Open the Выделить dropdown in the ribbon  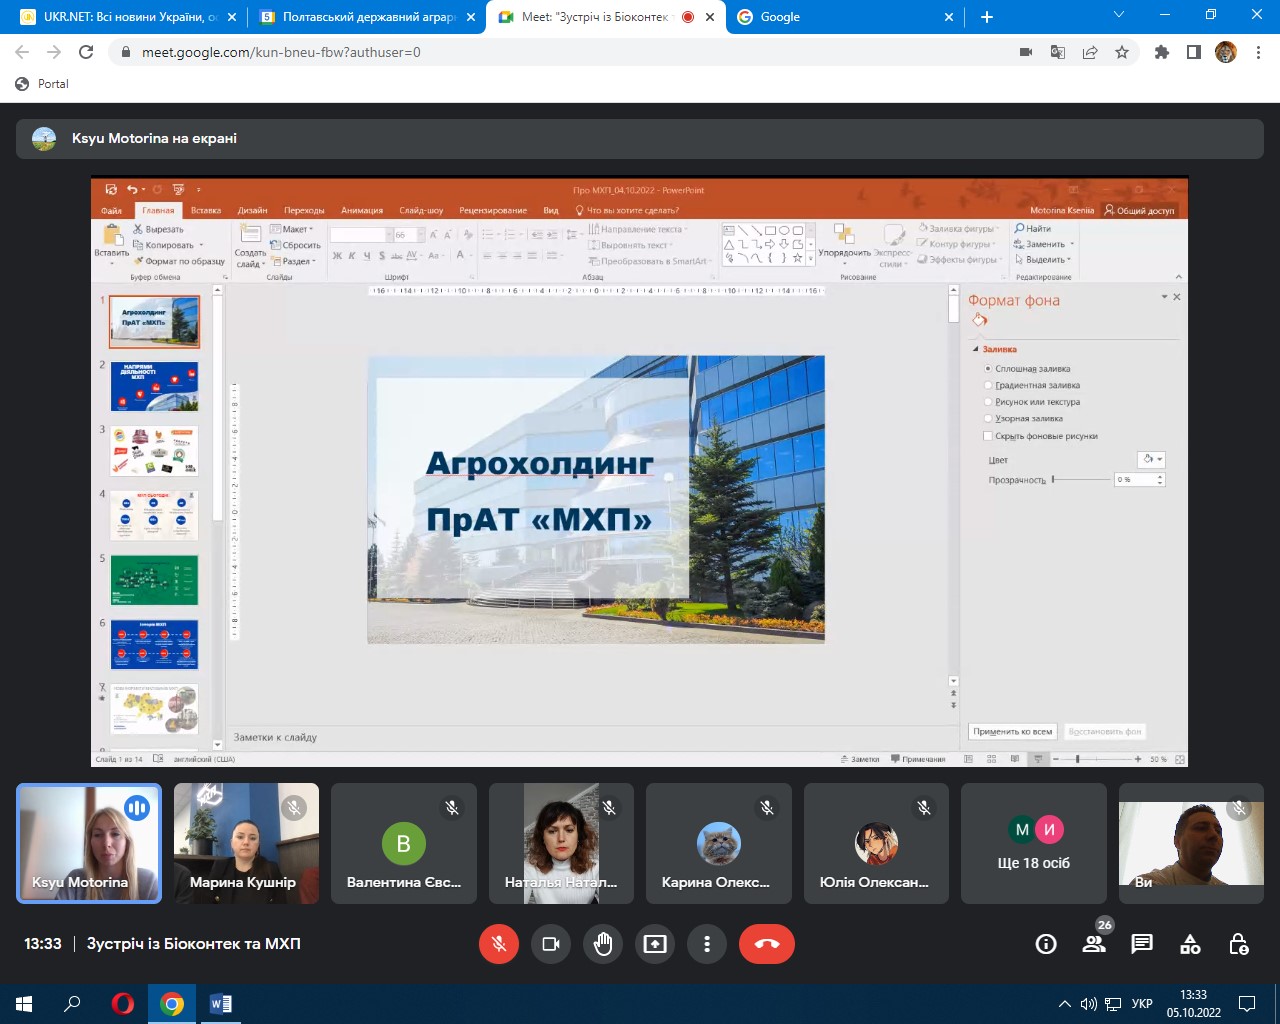[1044, 260]
